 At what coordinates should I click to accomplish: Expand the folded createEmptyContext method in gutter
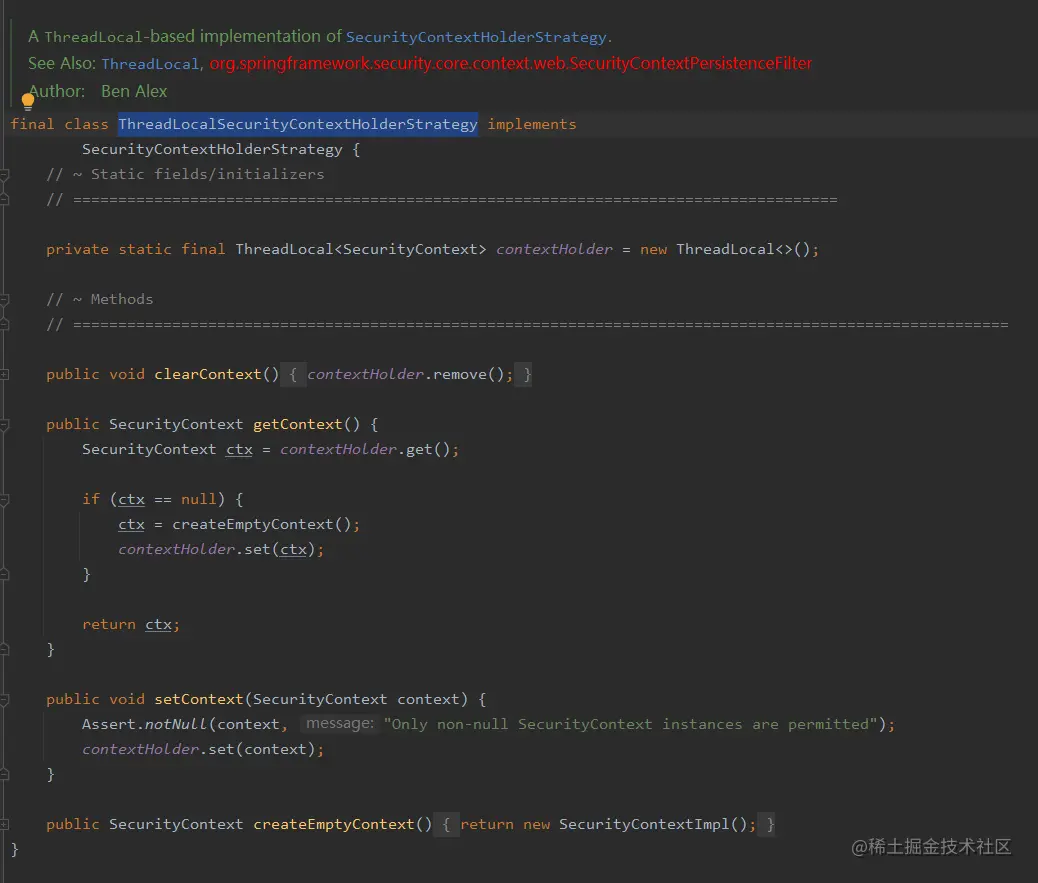[x=4, y=825]
